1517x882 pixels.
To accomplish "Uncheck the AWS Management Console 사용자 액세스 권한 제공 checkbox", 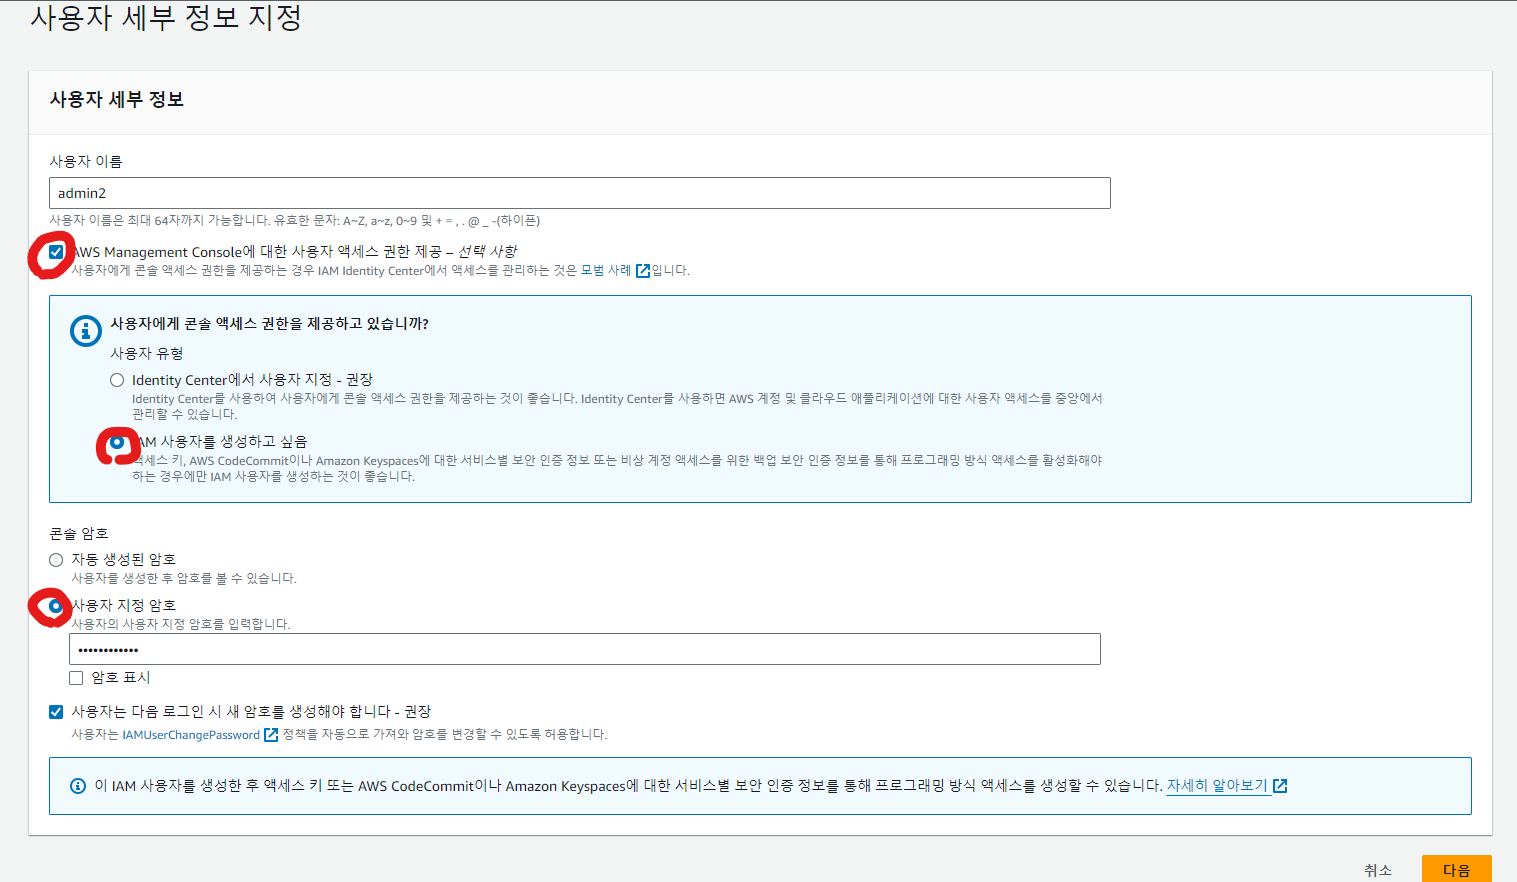I will [56, 252].
